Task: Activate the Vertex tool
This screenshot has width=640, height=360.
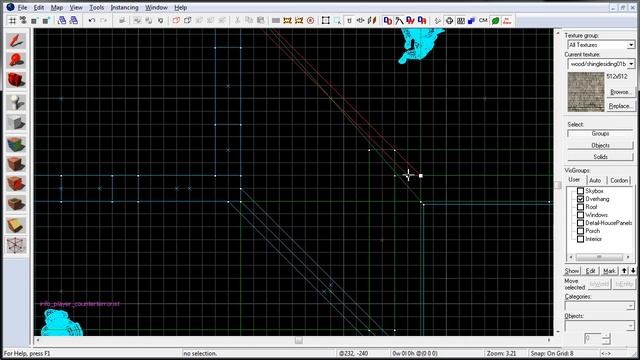Action: click(16, 246)
